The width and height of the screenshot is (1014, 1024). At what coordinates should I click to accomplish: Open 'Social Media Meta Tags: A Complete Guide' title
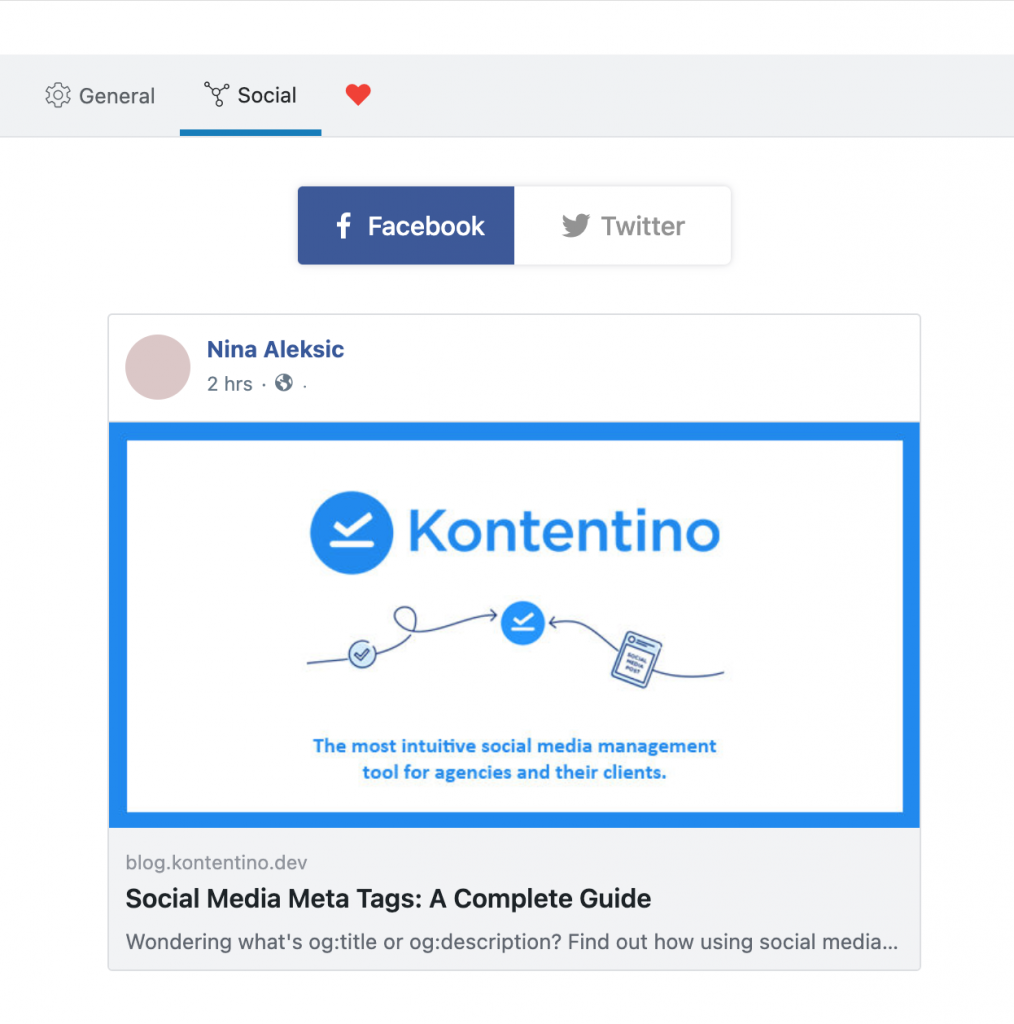pos(388,899)
